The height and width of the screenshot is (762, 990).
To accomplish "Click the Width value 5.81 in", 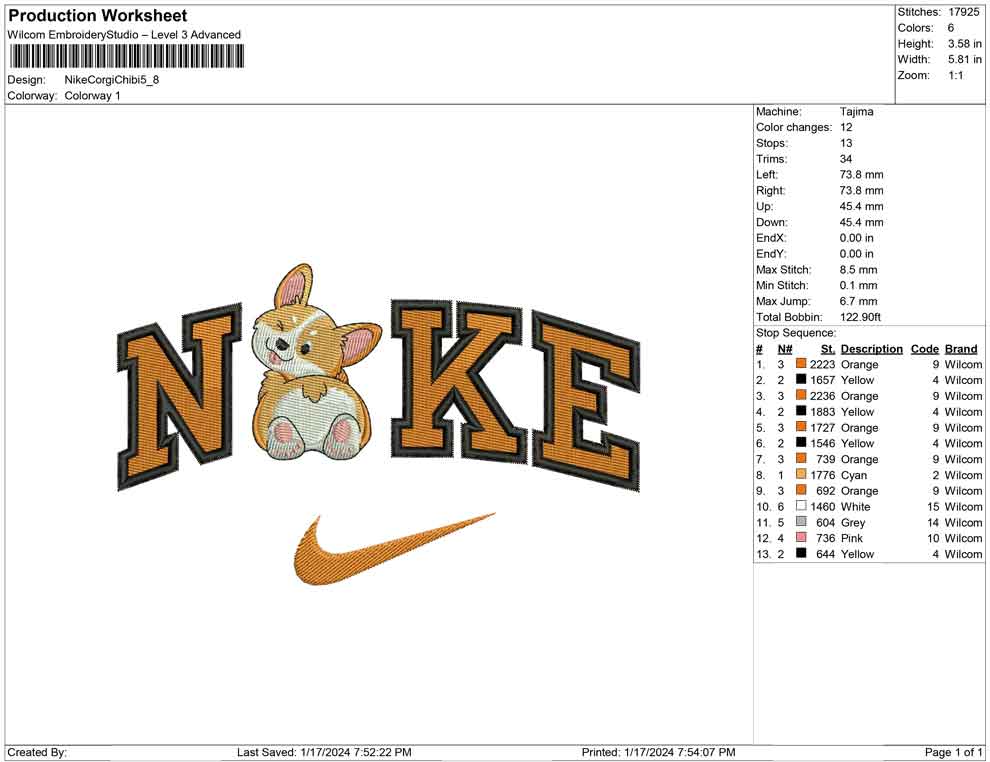I will coord(964,59).
